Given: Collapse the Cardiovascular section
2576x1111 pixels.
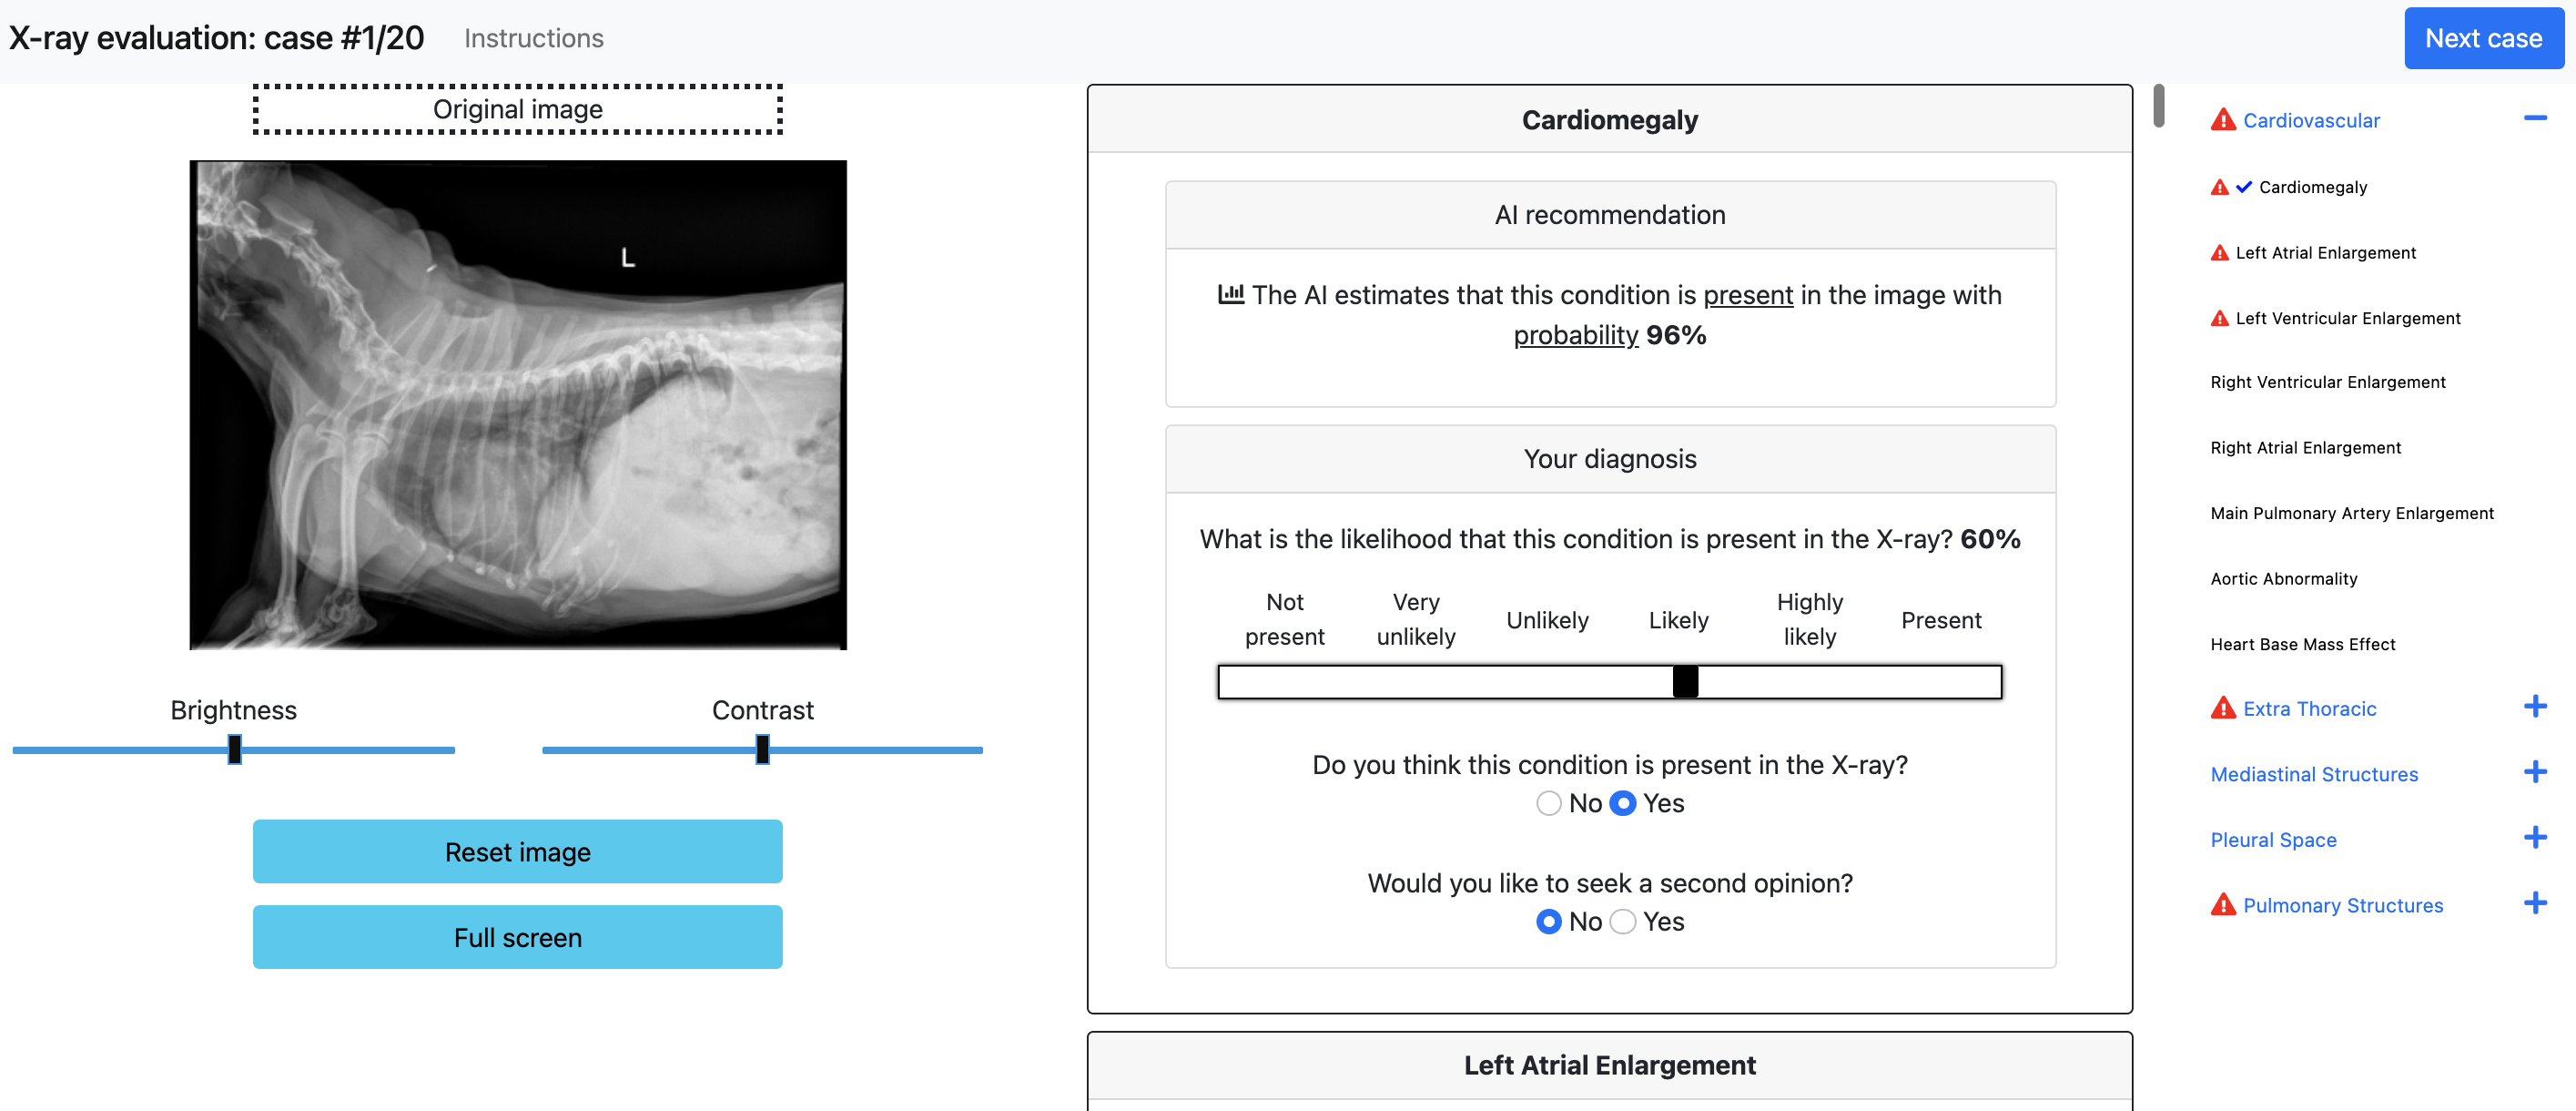Looking at the screenshot, I should click(x=2535, y=119).
